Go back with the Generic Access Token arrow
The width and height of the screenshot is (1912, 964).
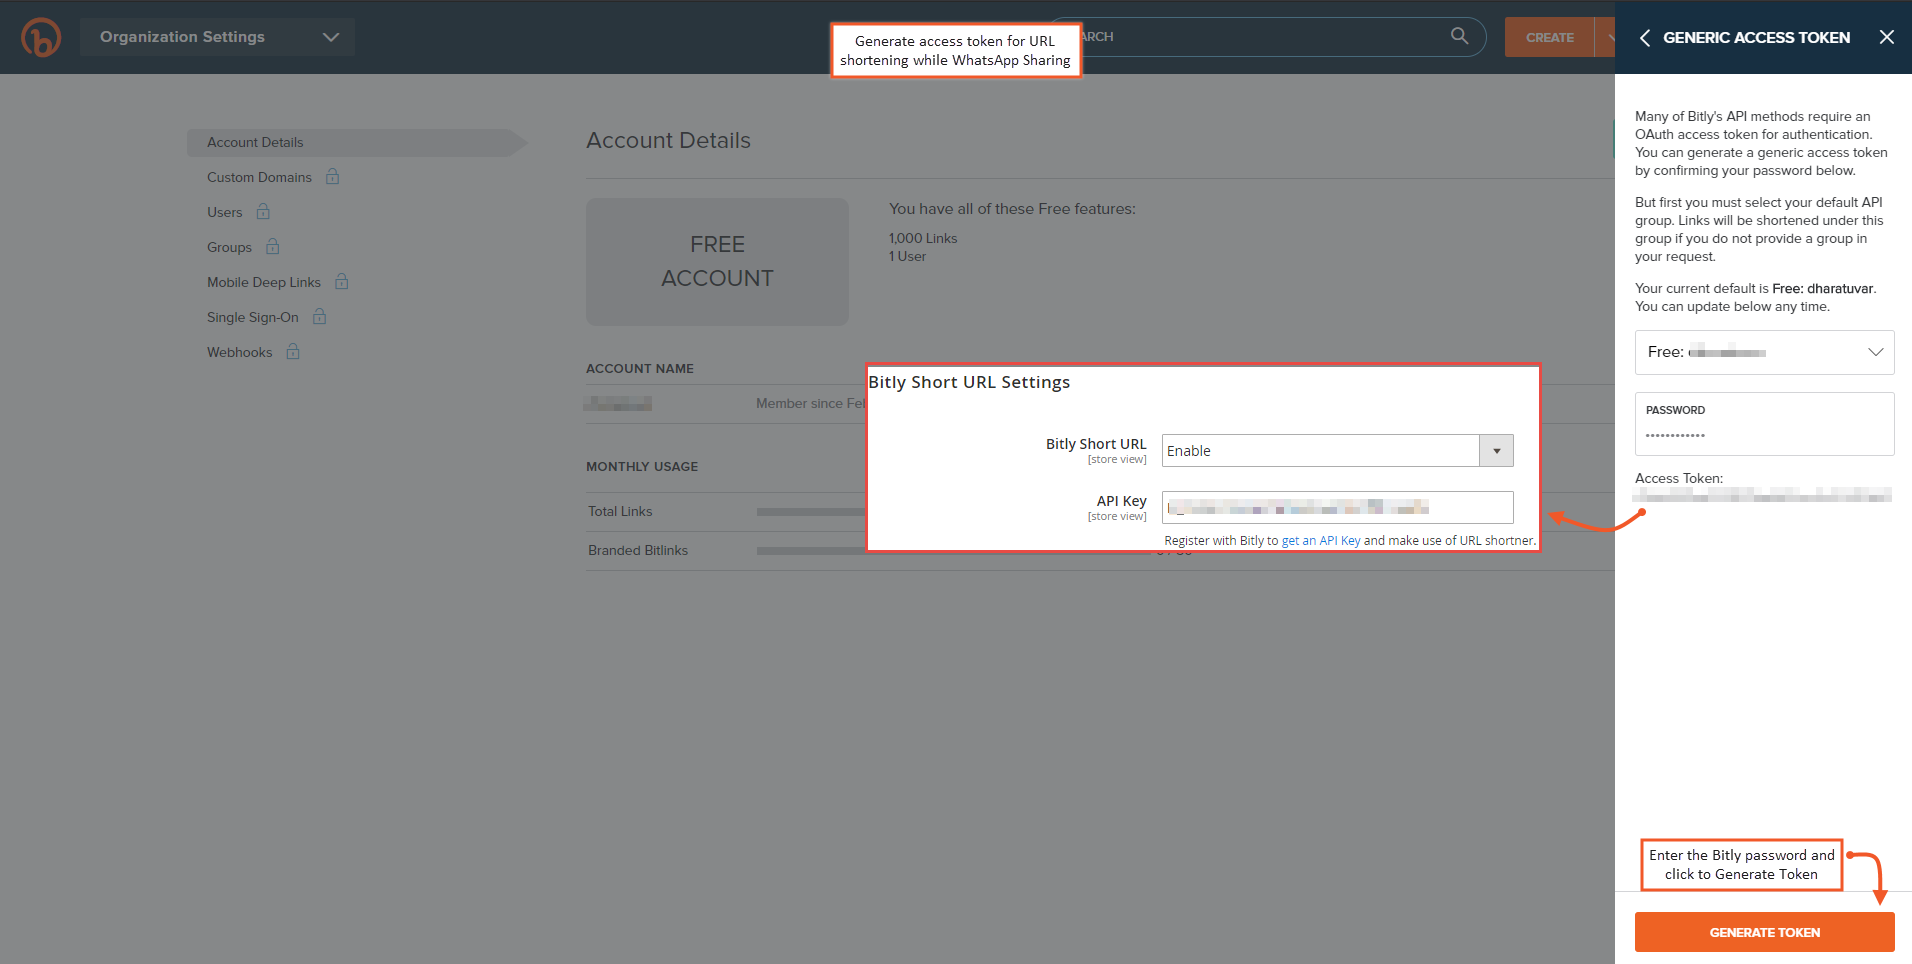coord(1645,37)
